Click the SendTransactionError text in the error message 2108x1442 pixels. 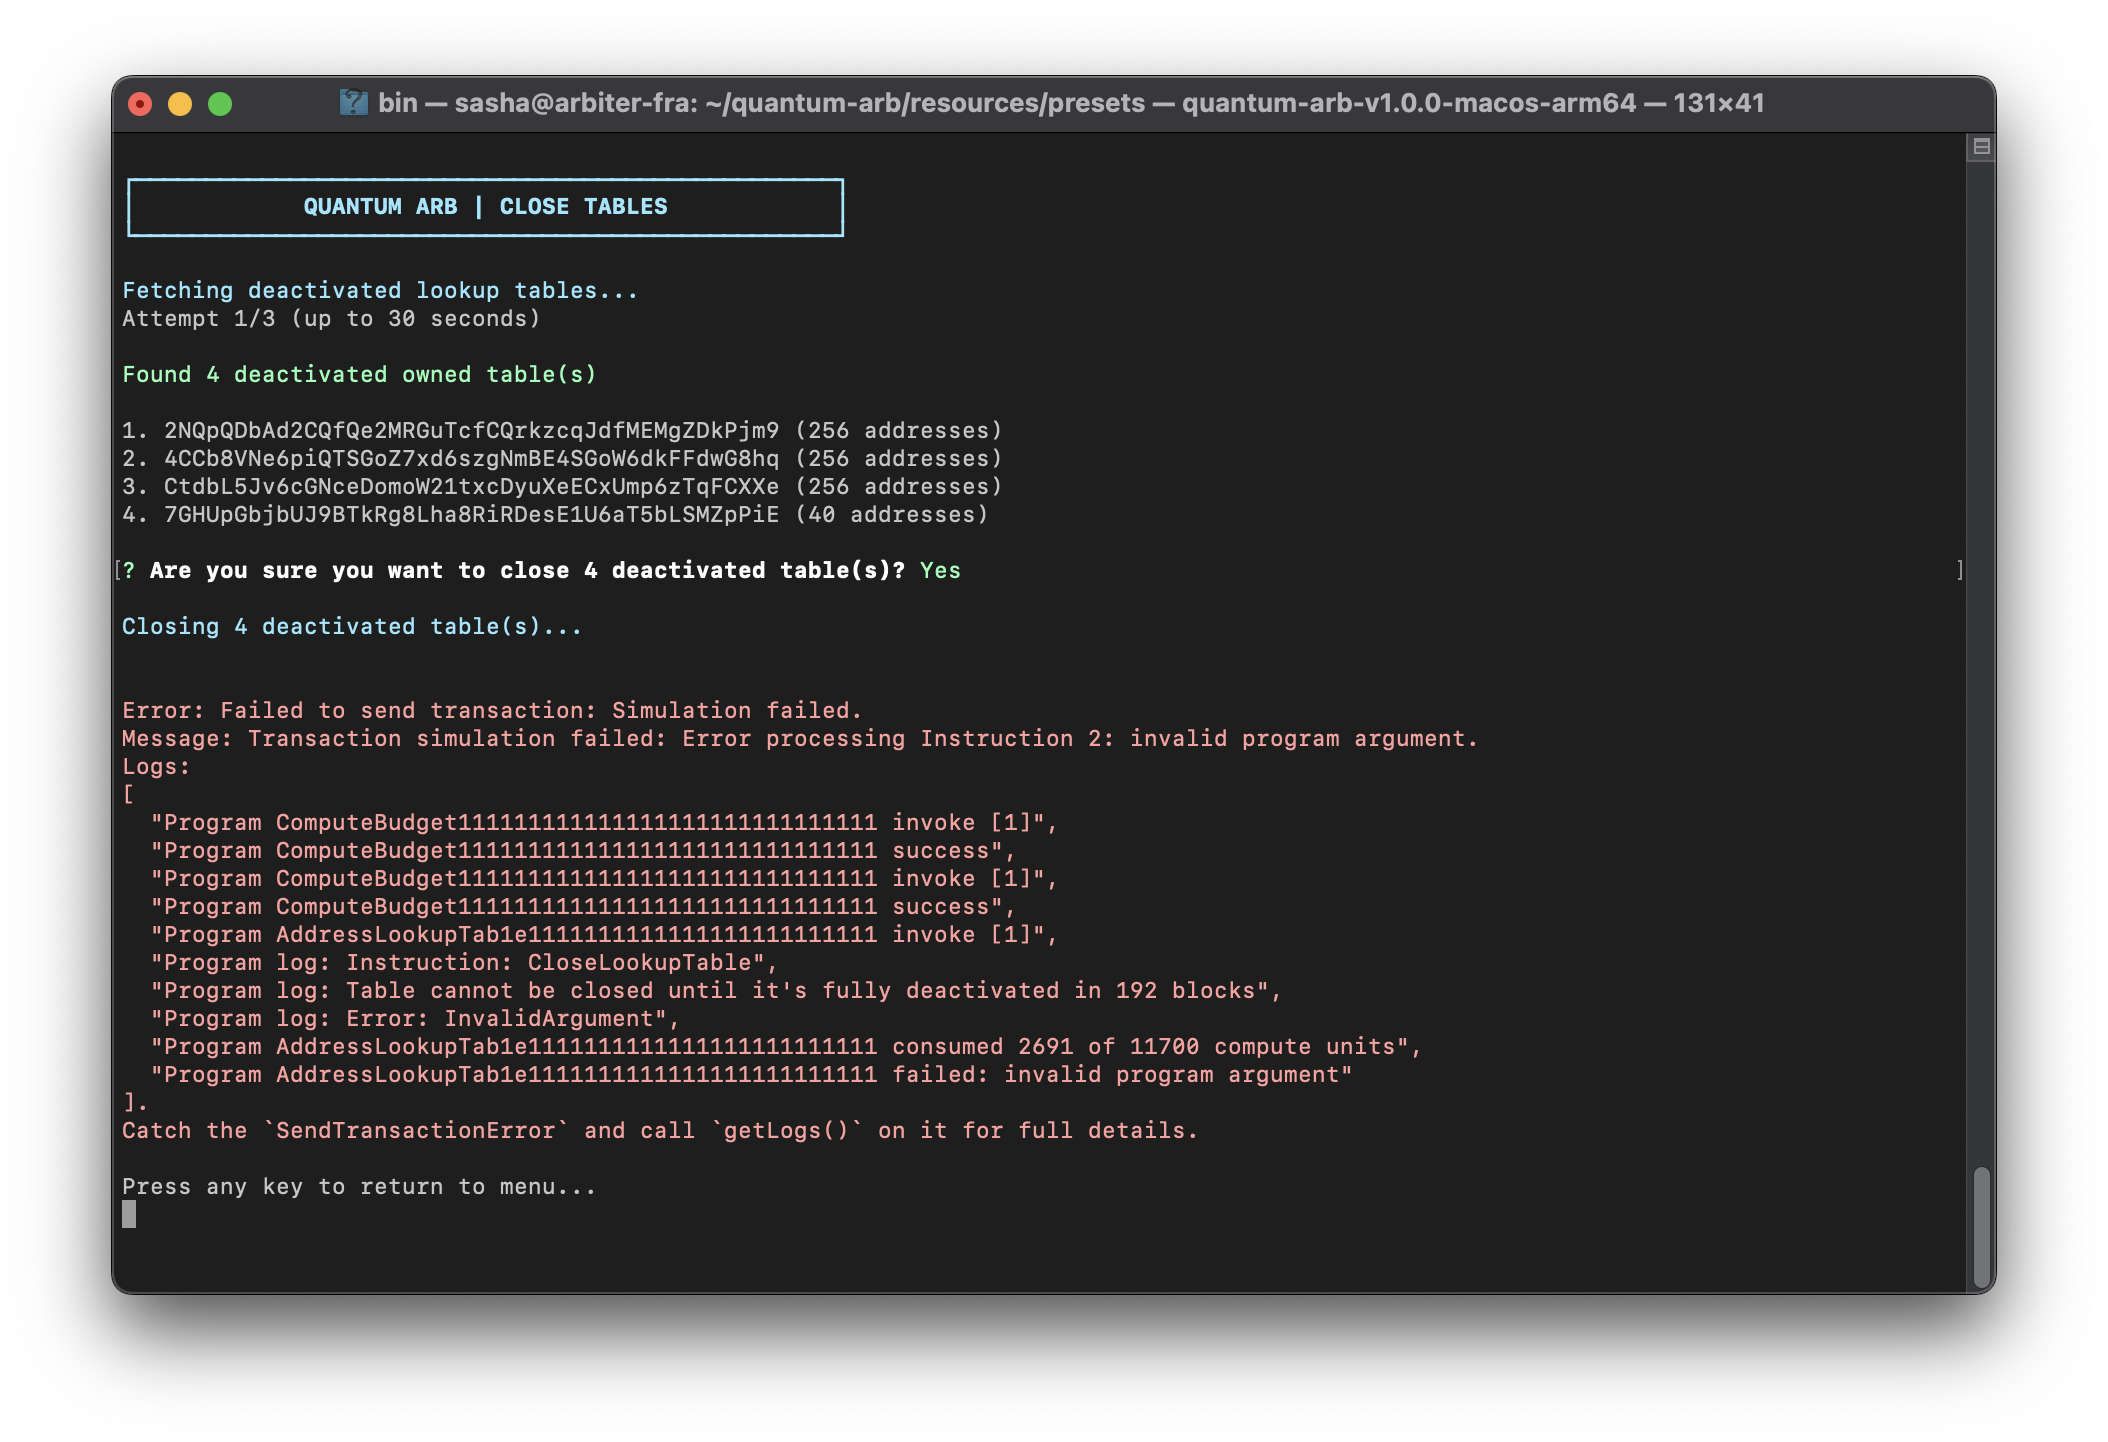click(415, 1131)
